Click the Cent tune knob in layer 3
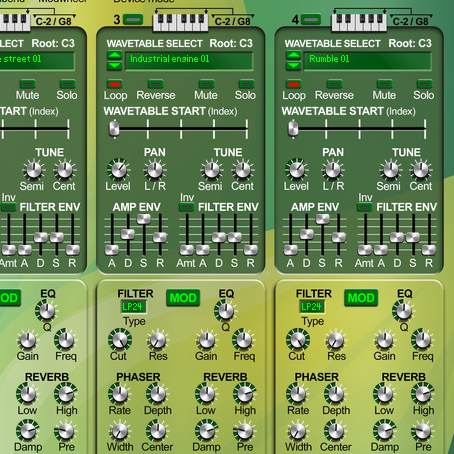The height and width of the screenshot is (454, 454). coord(243,170)
